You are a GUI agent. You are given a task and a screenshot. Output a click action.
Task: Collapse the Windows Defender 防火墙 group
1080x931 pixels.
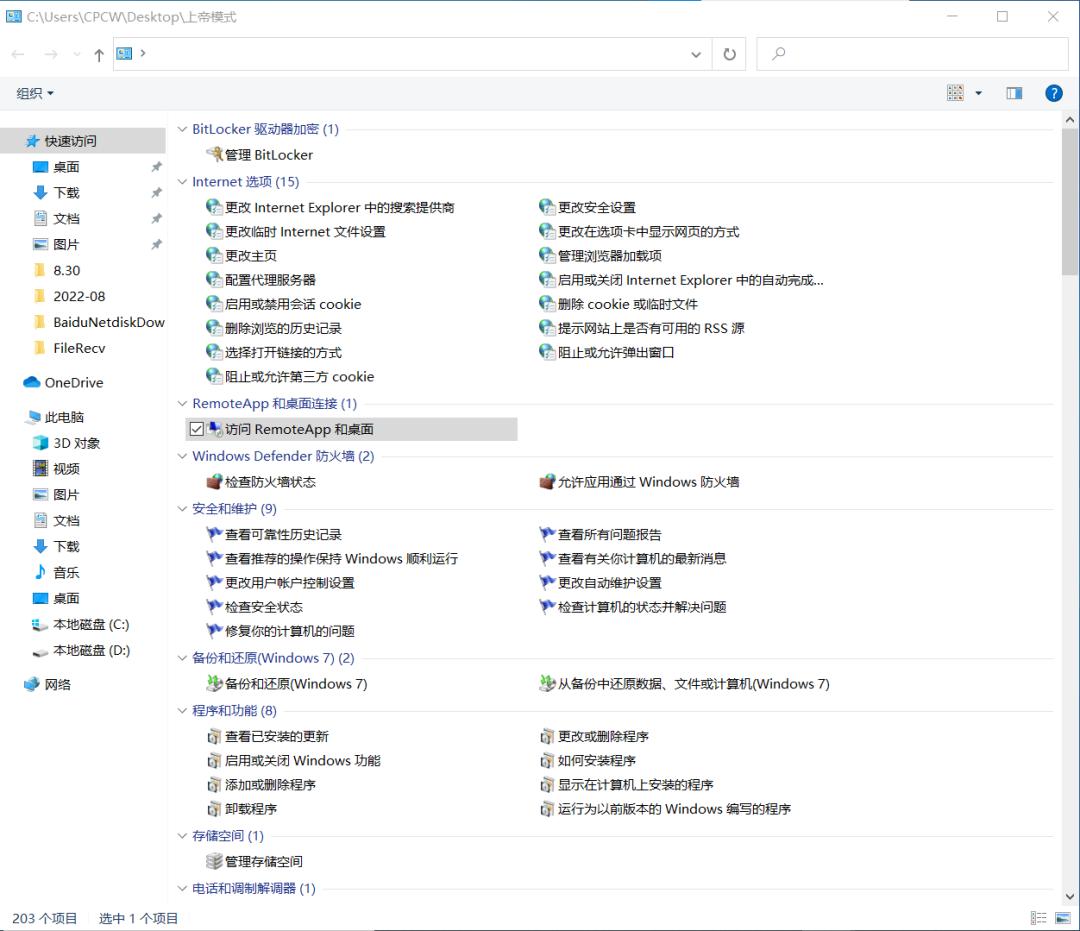182,456
